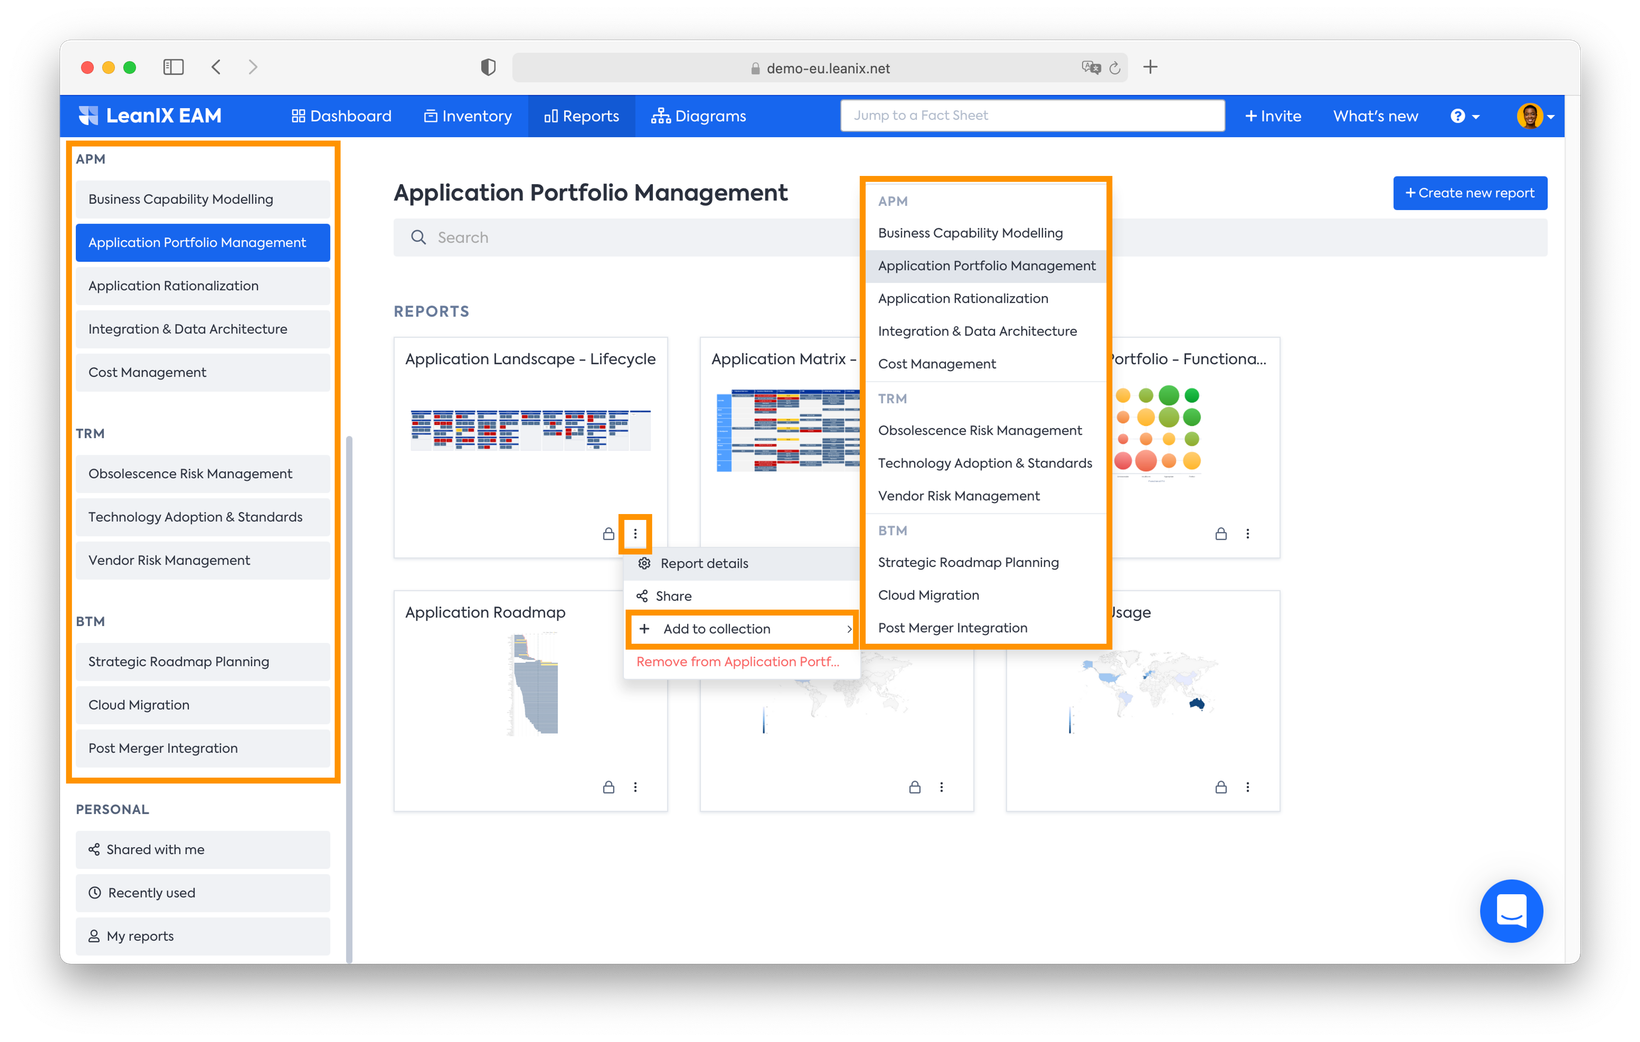Open the user avatar menu
1640x1042 pixels.
(1535, 116)
